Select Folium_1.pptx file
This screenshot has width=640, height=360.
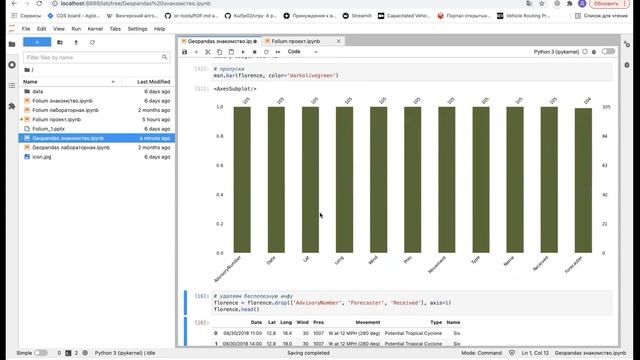point(97,129)
